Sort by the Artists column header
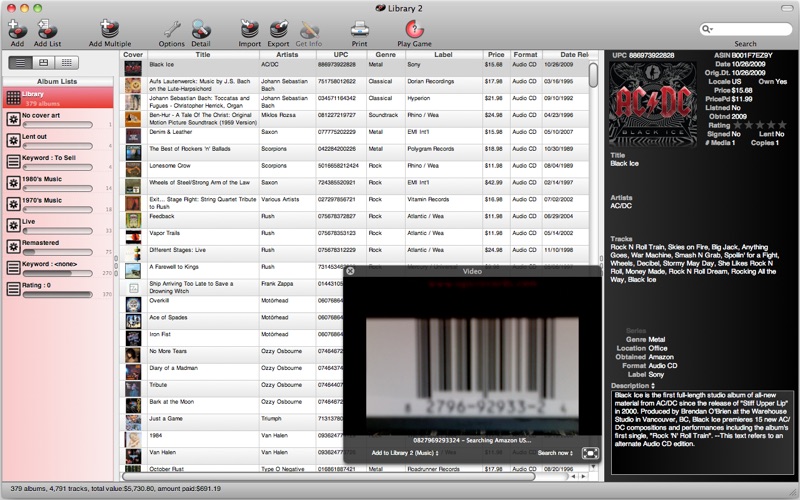 (x=287, y=55)
